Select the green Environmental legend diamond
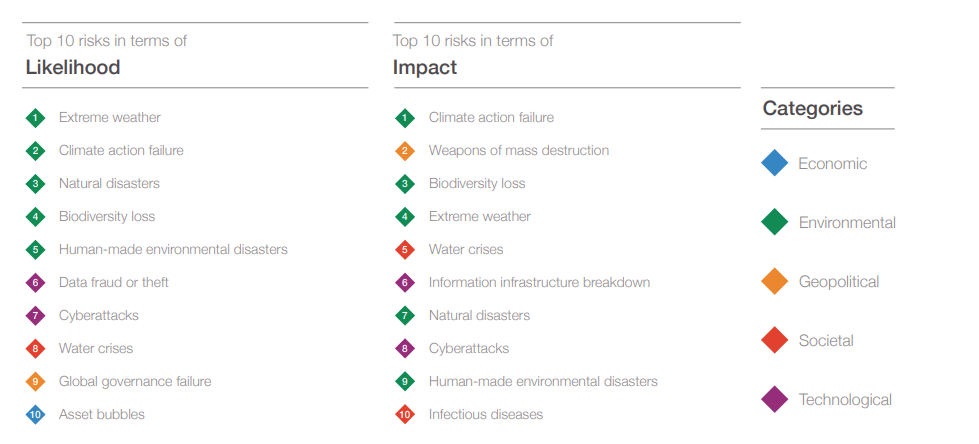The width and height of the screenshot is (979, 444). click(x=775, y=222)
